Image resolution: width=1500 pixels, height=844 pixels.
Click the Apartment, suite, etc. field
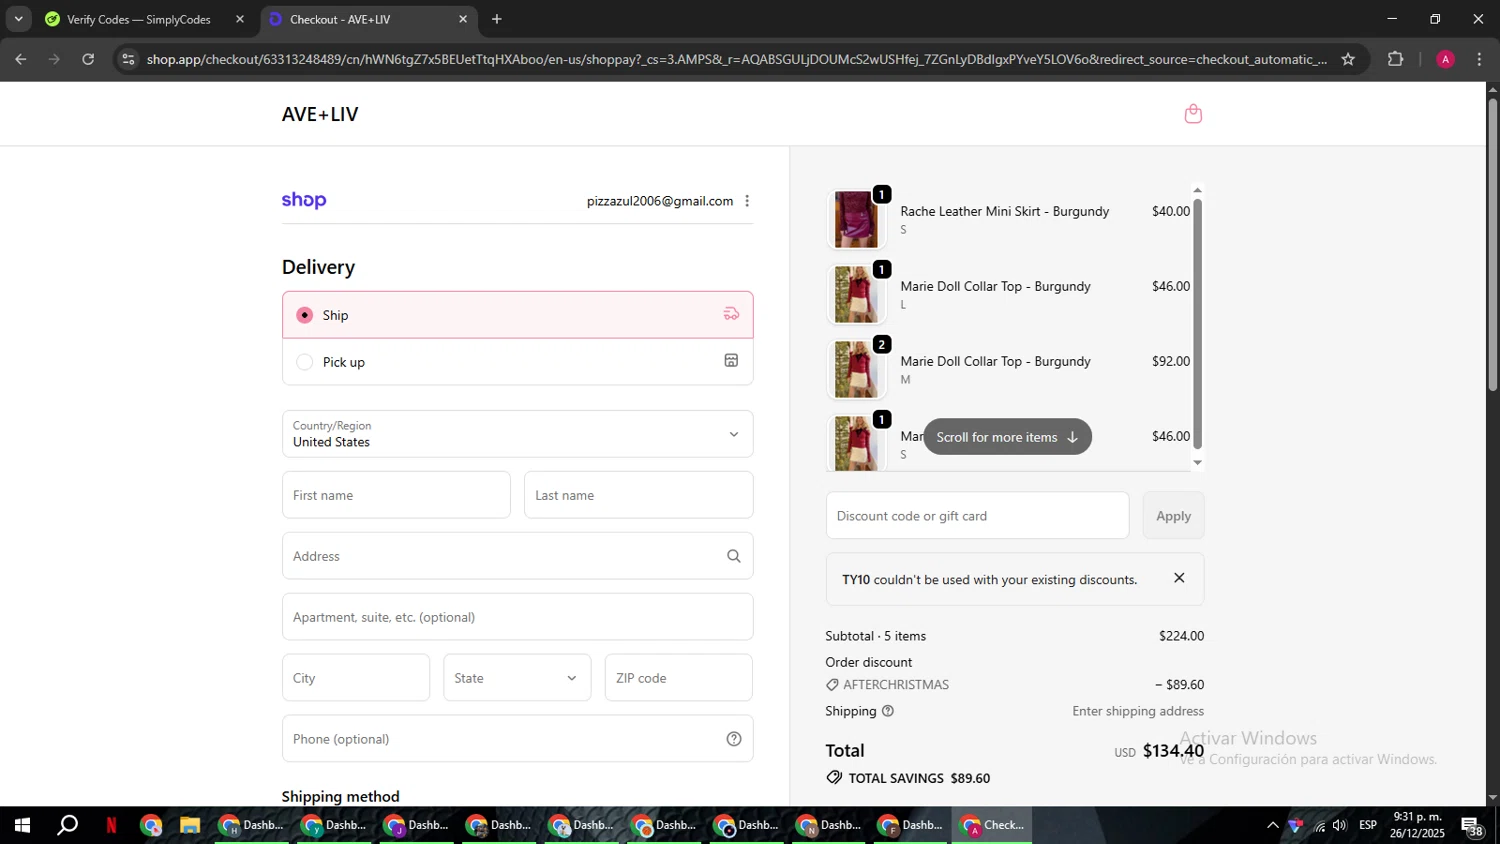click(517, 617)
